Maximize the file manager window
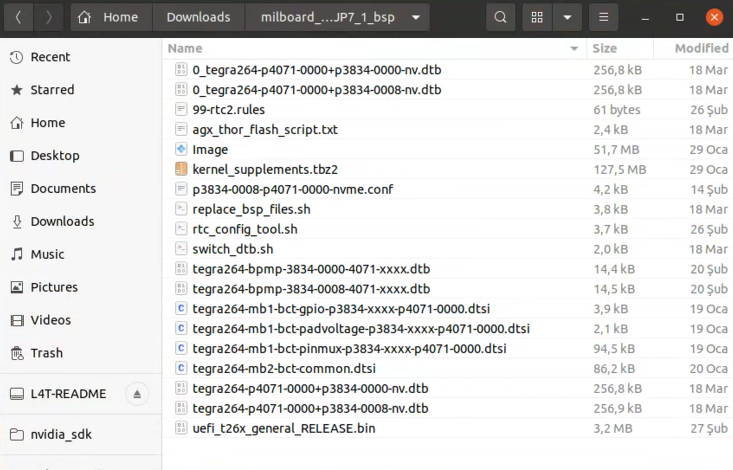Screen dimensions: 733x470 [680, 17]
